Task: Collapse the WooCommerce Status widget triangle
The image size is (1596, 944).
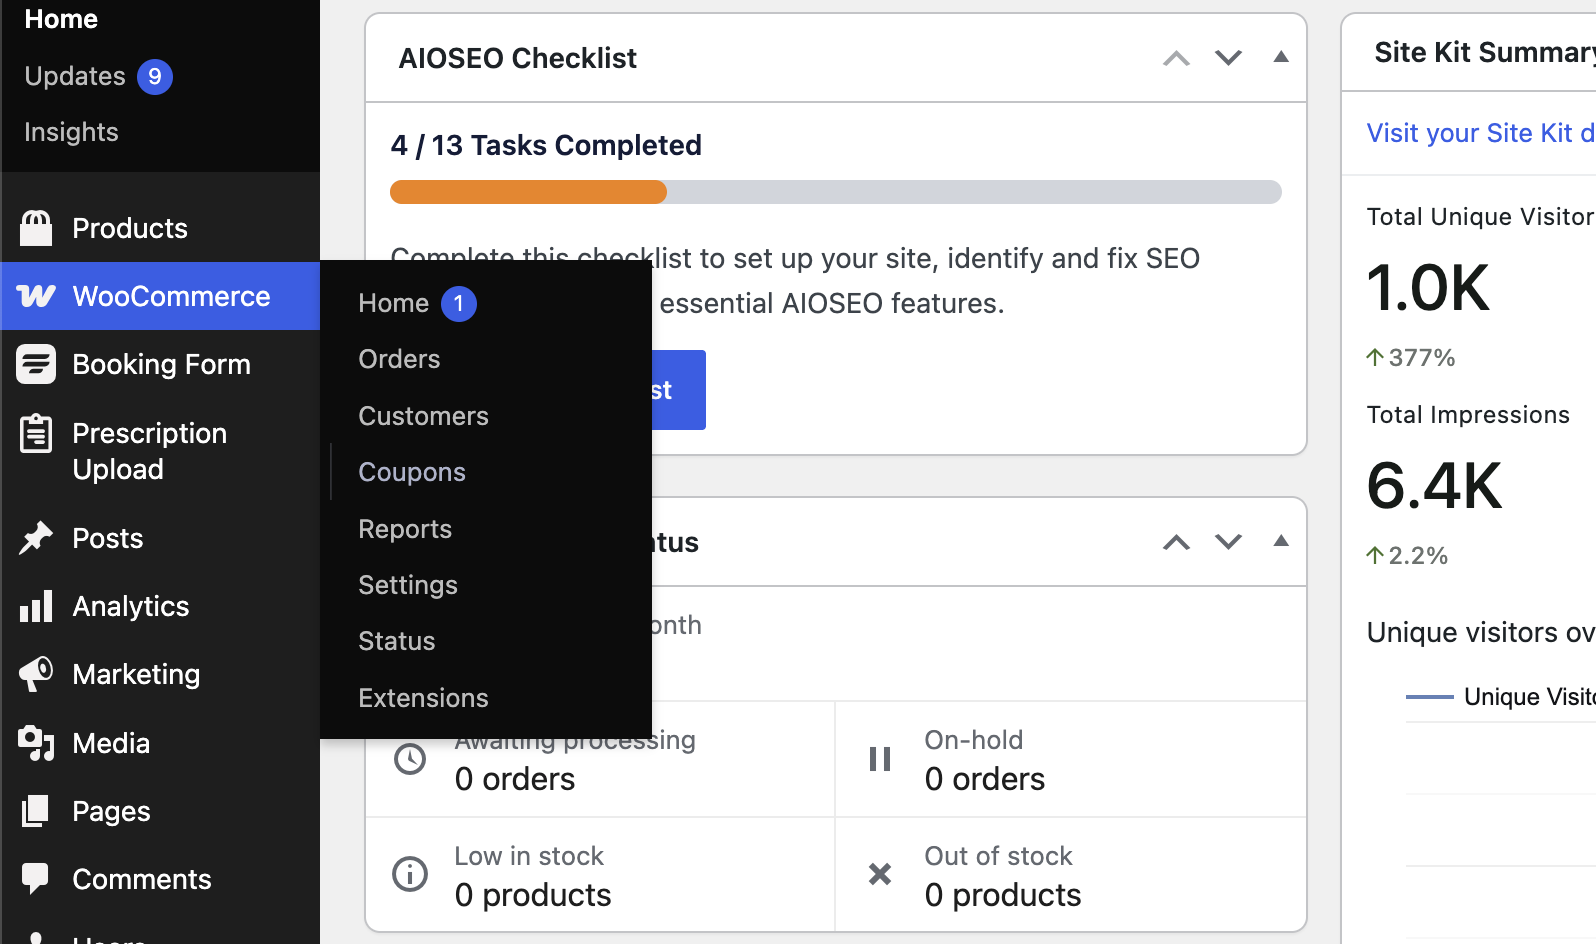Action: click(1281, 541)
